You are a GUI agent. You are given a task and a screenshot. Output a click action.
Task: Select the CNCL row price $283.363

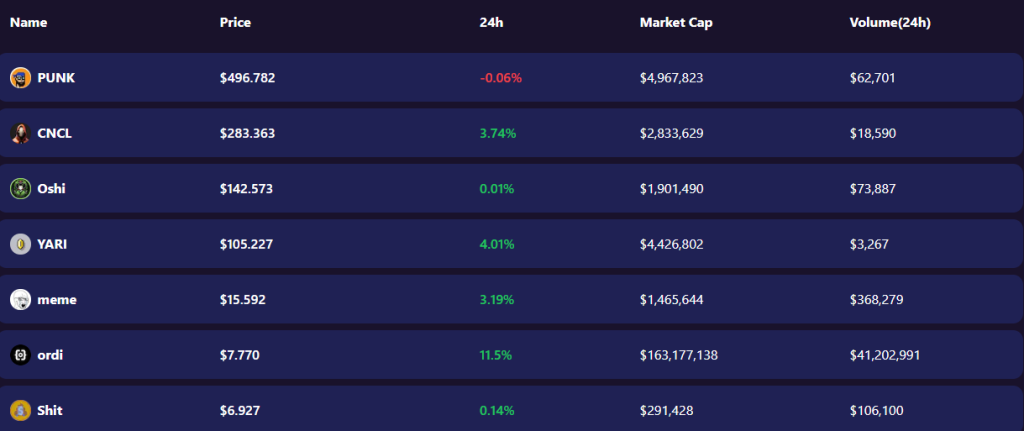pyautogui.click(x=248, y=133)
